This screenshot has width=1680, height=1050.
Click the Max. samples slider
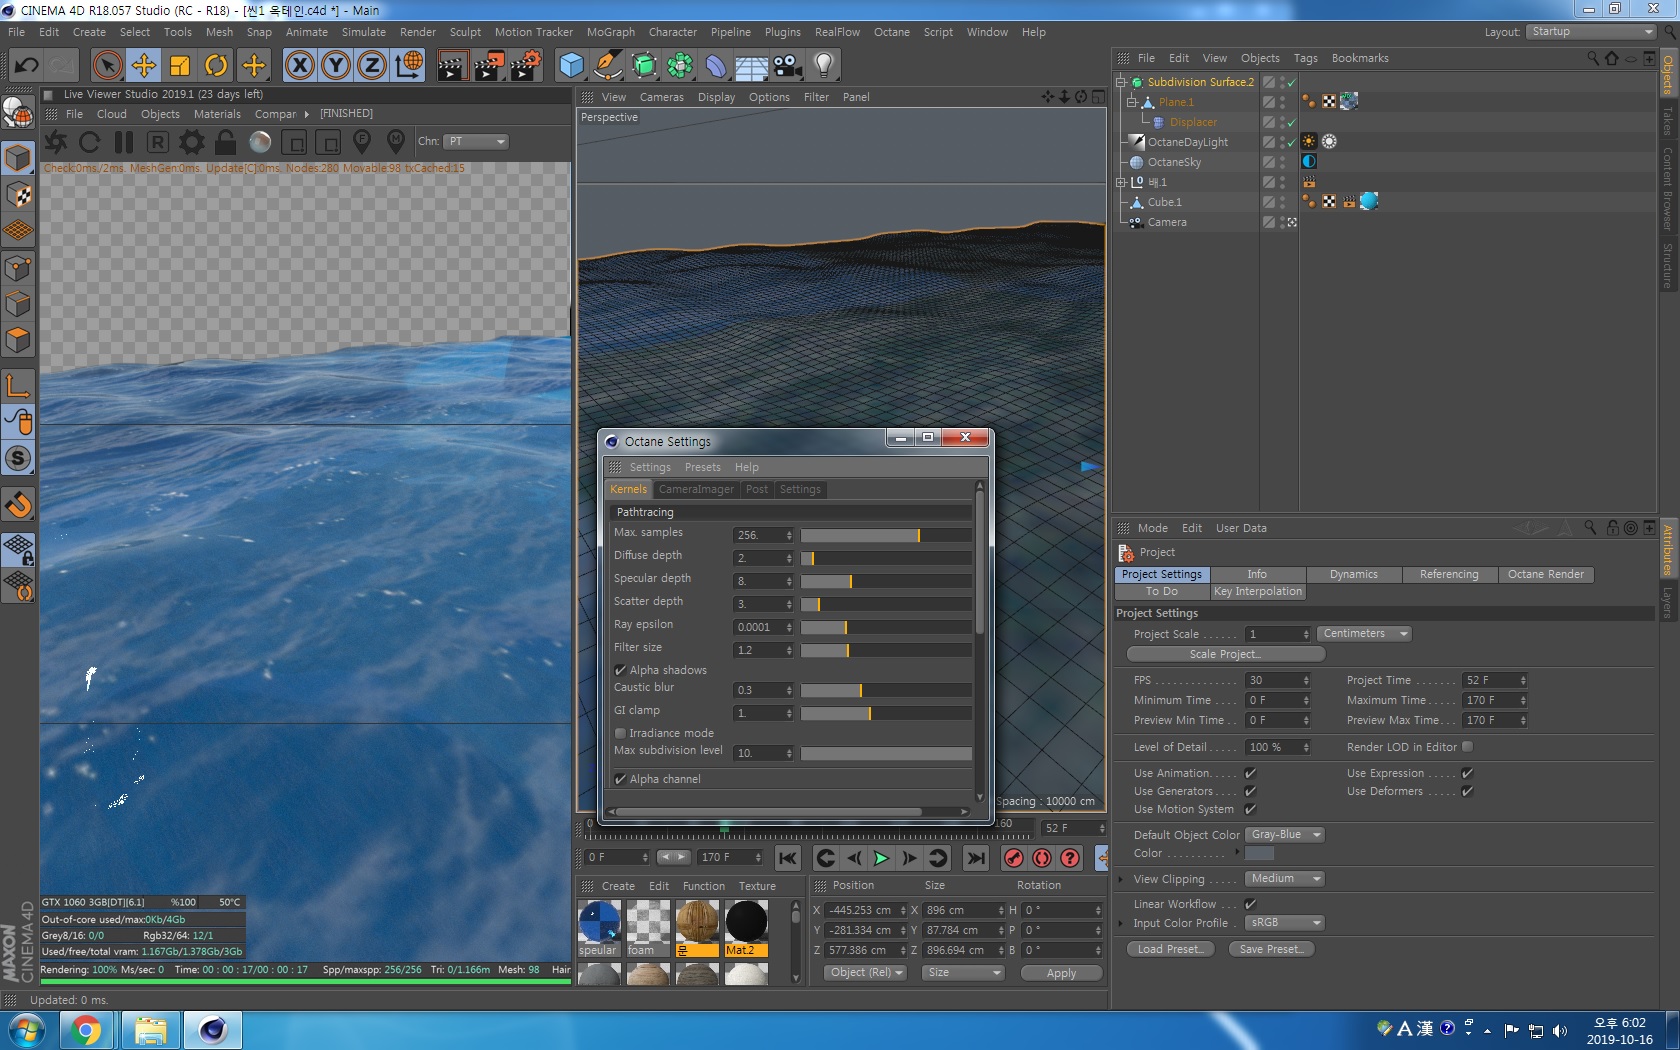click(x=886, y=536)
